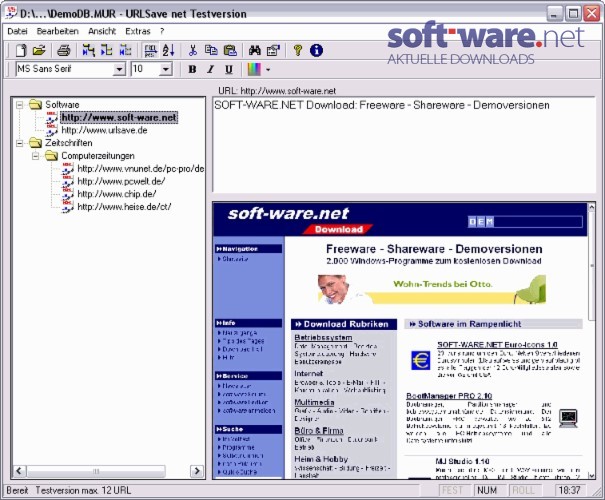The image size is (605, 500).
Task: Select the Computerzeitungen folder
Action: click(98, 156)
